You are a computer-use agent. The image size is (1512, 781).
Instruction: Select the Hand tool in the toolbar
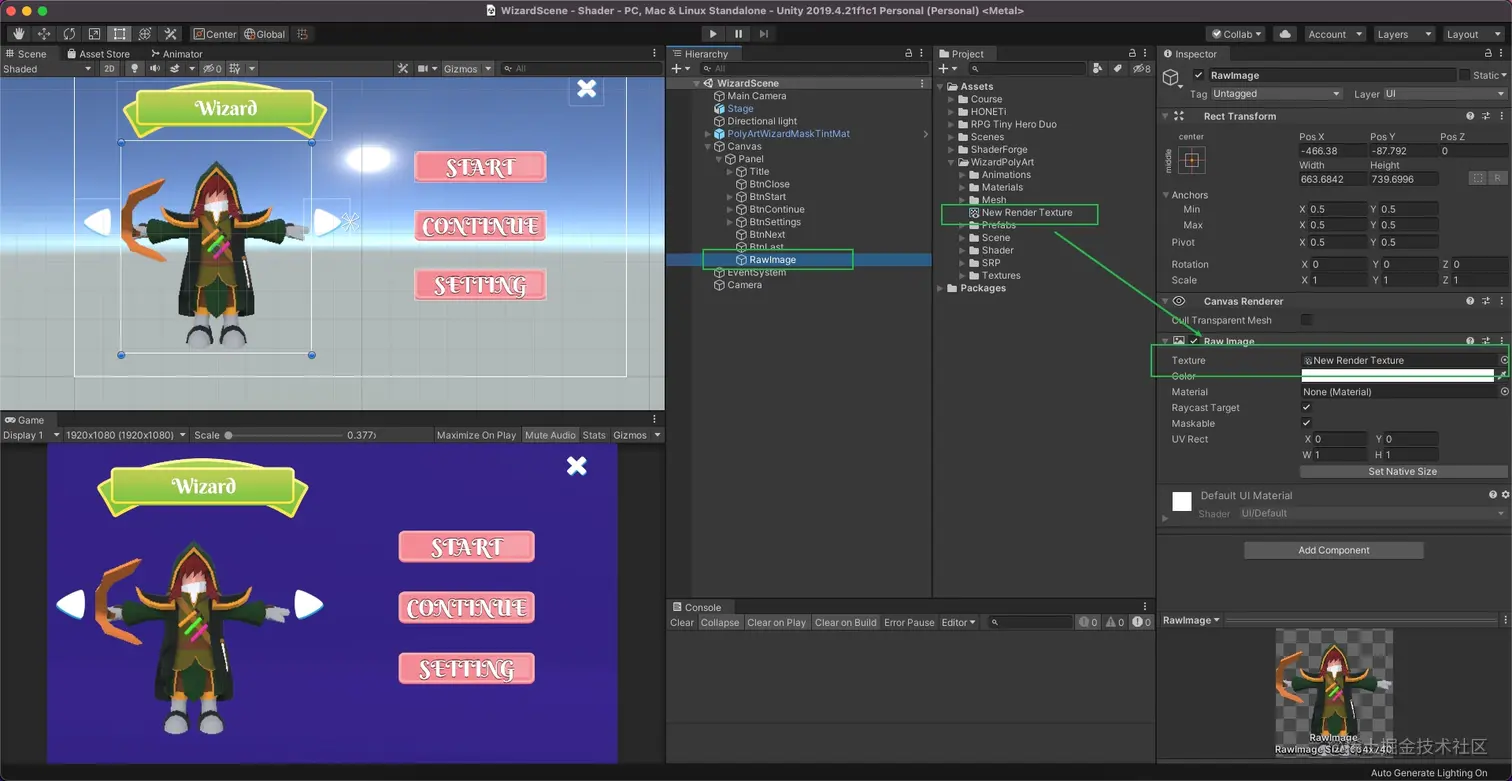click(x=18, y=34)
